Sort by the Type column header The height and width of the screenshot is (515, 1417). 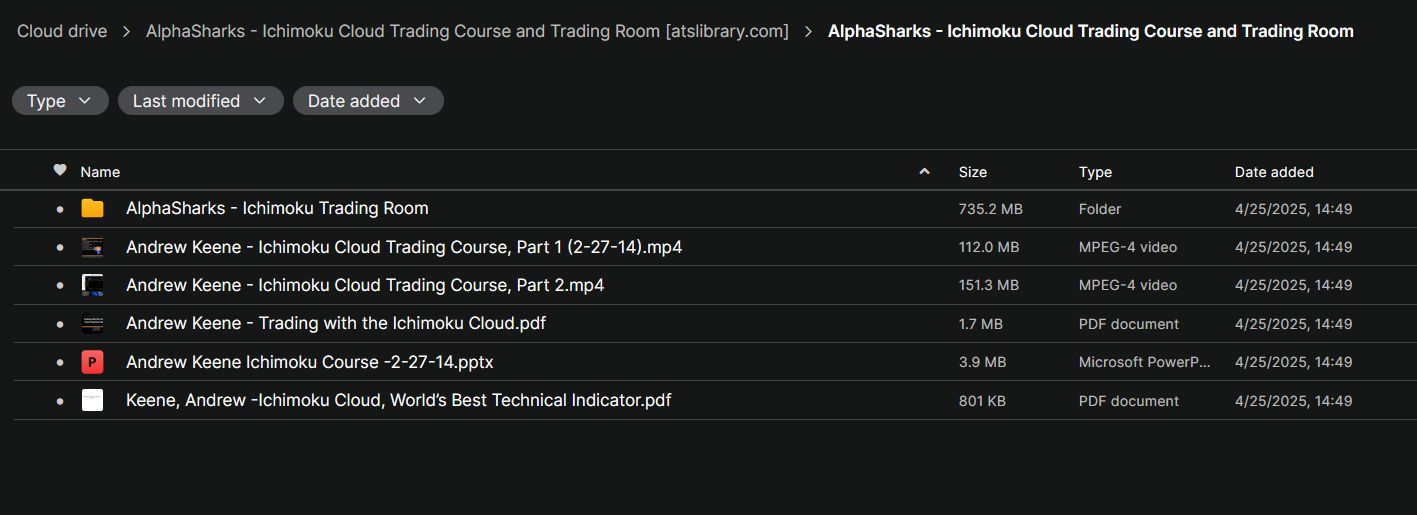1095,172
